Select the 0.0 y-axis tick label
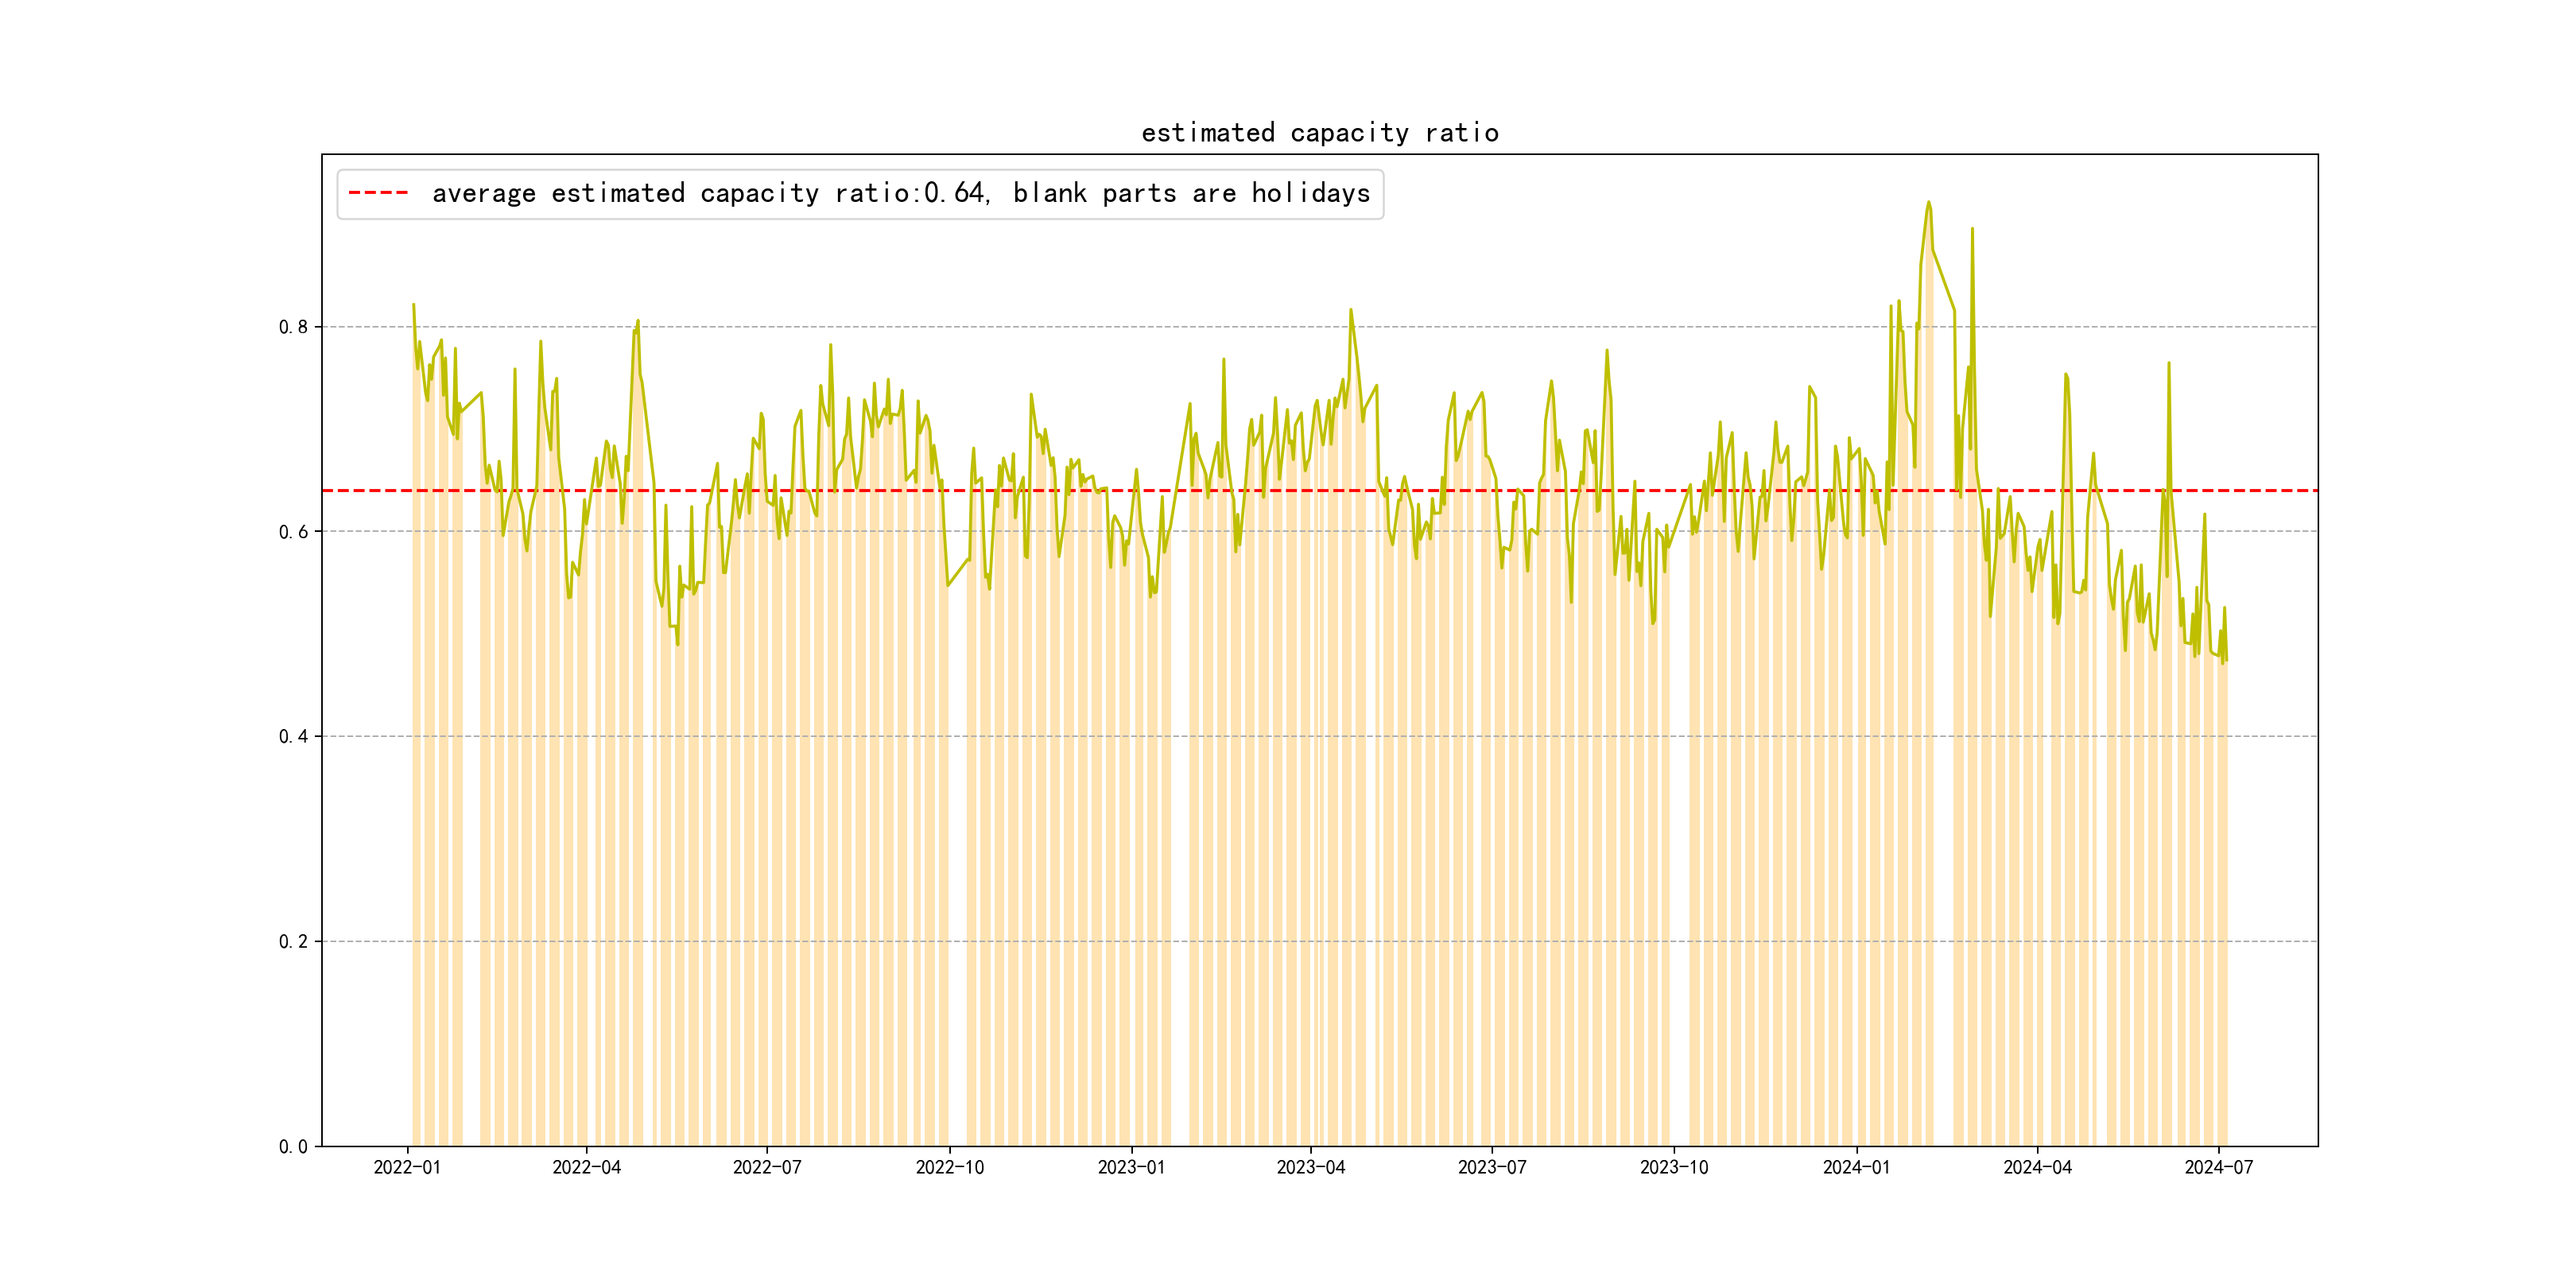This screenshot has height=1288, width=2576. [293, 1147]
